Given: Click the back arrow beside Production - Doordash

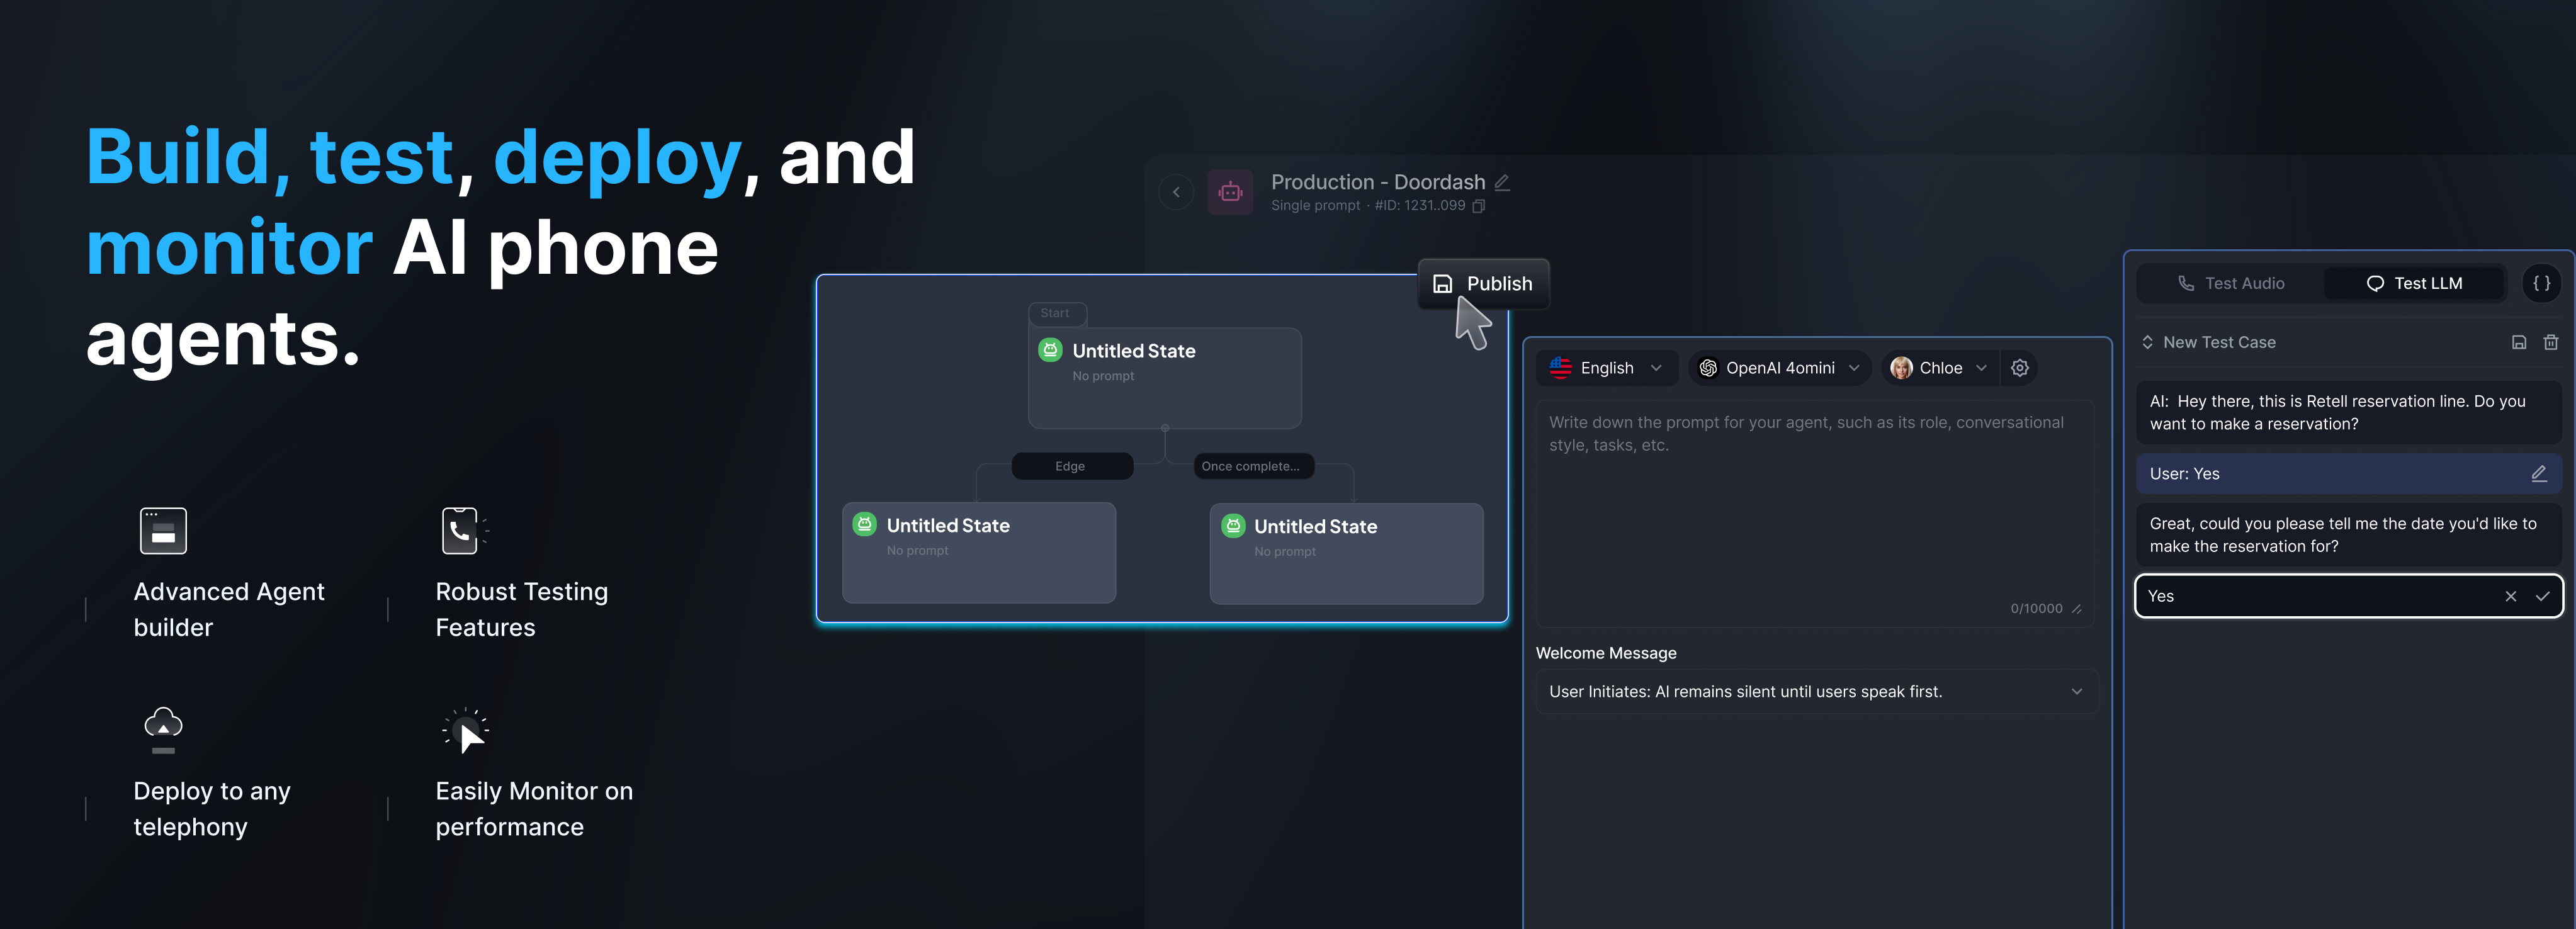Looking at the screenshot, I should click(x=1176, y=192).
